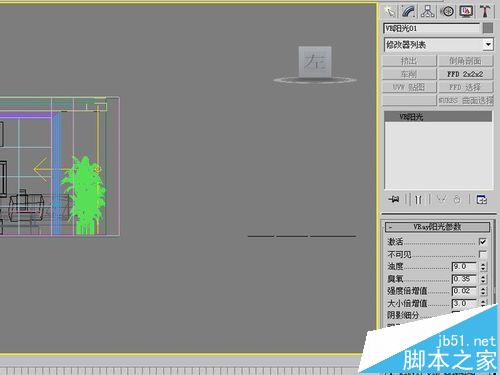Open the Display panel tab
This screenshot has width=500, height=375.
tap(466, 12)
